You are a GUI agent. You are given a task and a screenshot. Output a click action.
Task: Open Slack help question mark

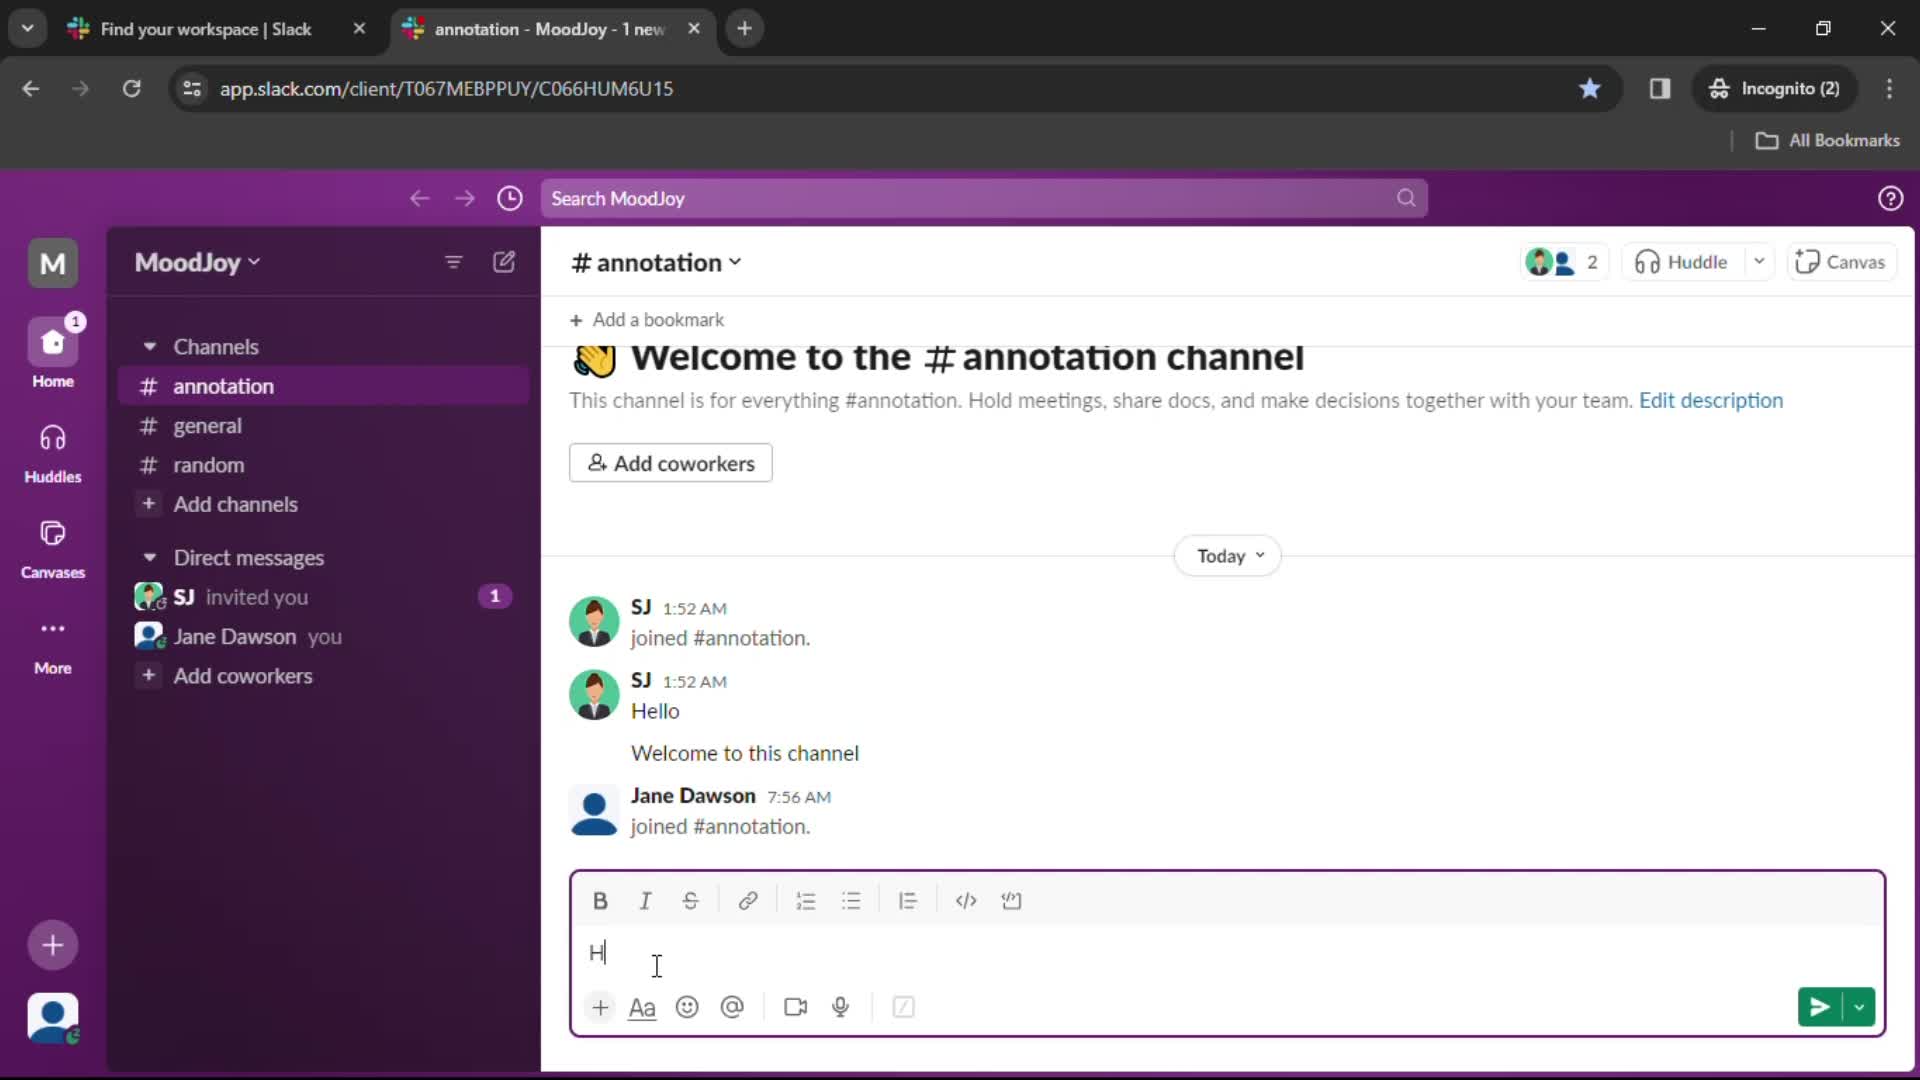(x=1890, y=198)
